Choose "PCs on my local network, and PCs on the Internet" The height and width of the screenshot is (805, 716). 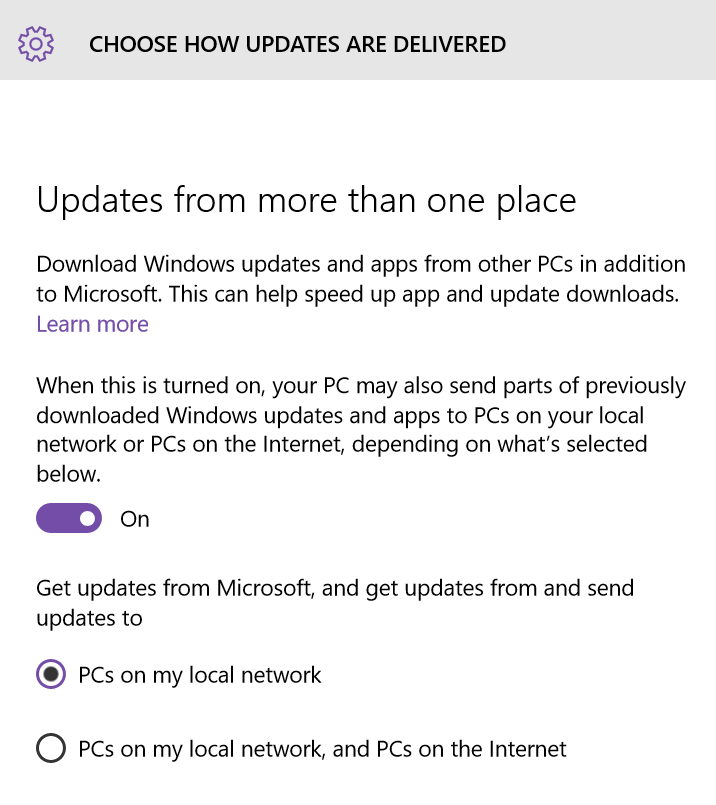pos(49,748)
